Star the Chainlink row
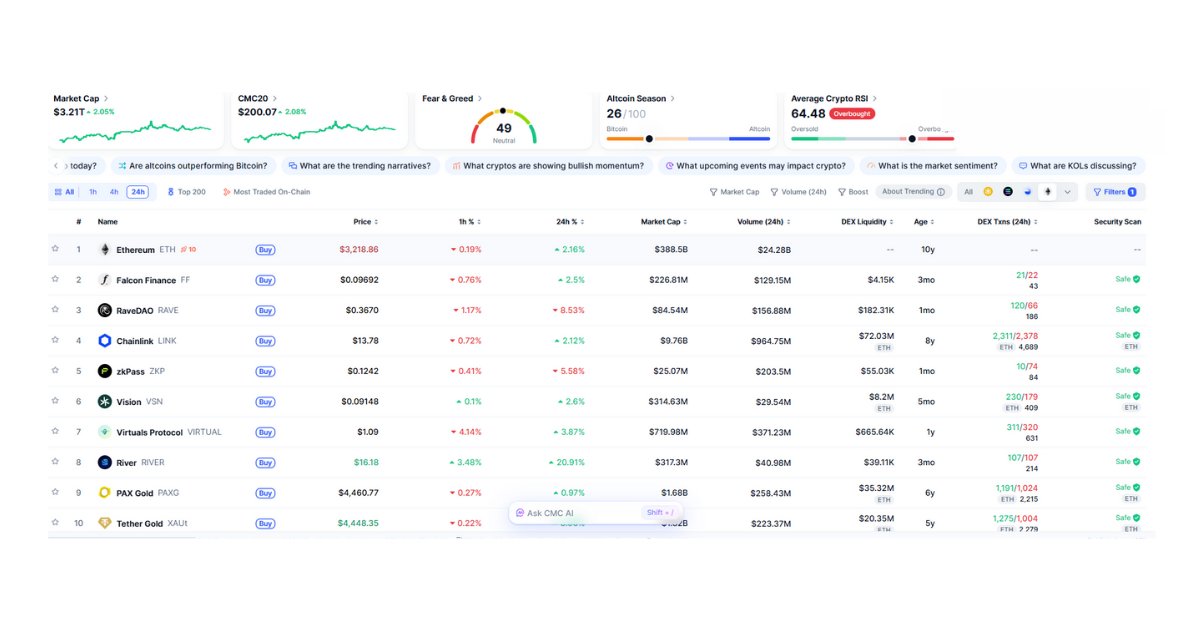This screenshot has height=630, width=1200. 56,340
